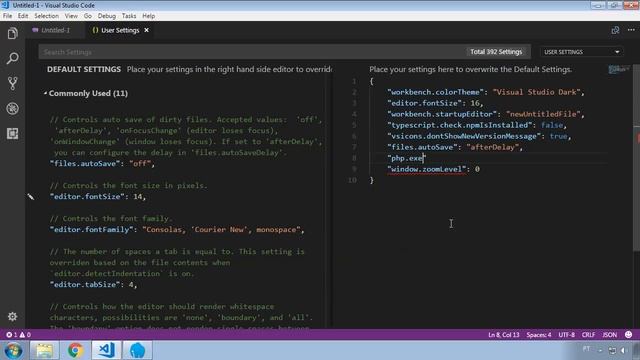Open the Debug menu
640x360 pixels.
[107, 16]
